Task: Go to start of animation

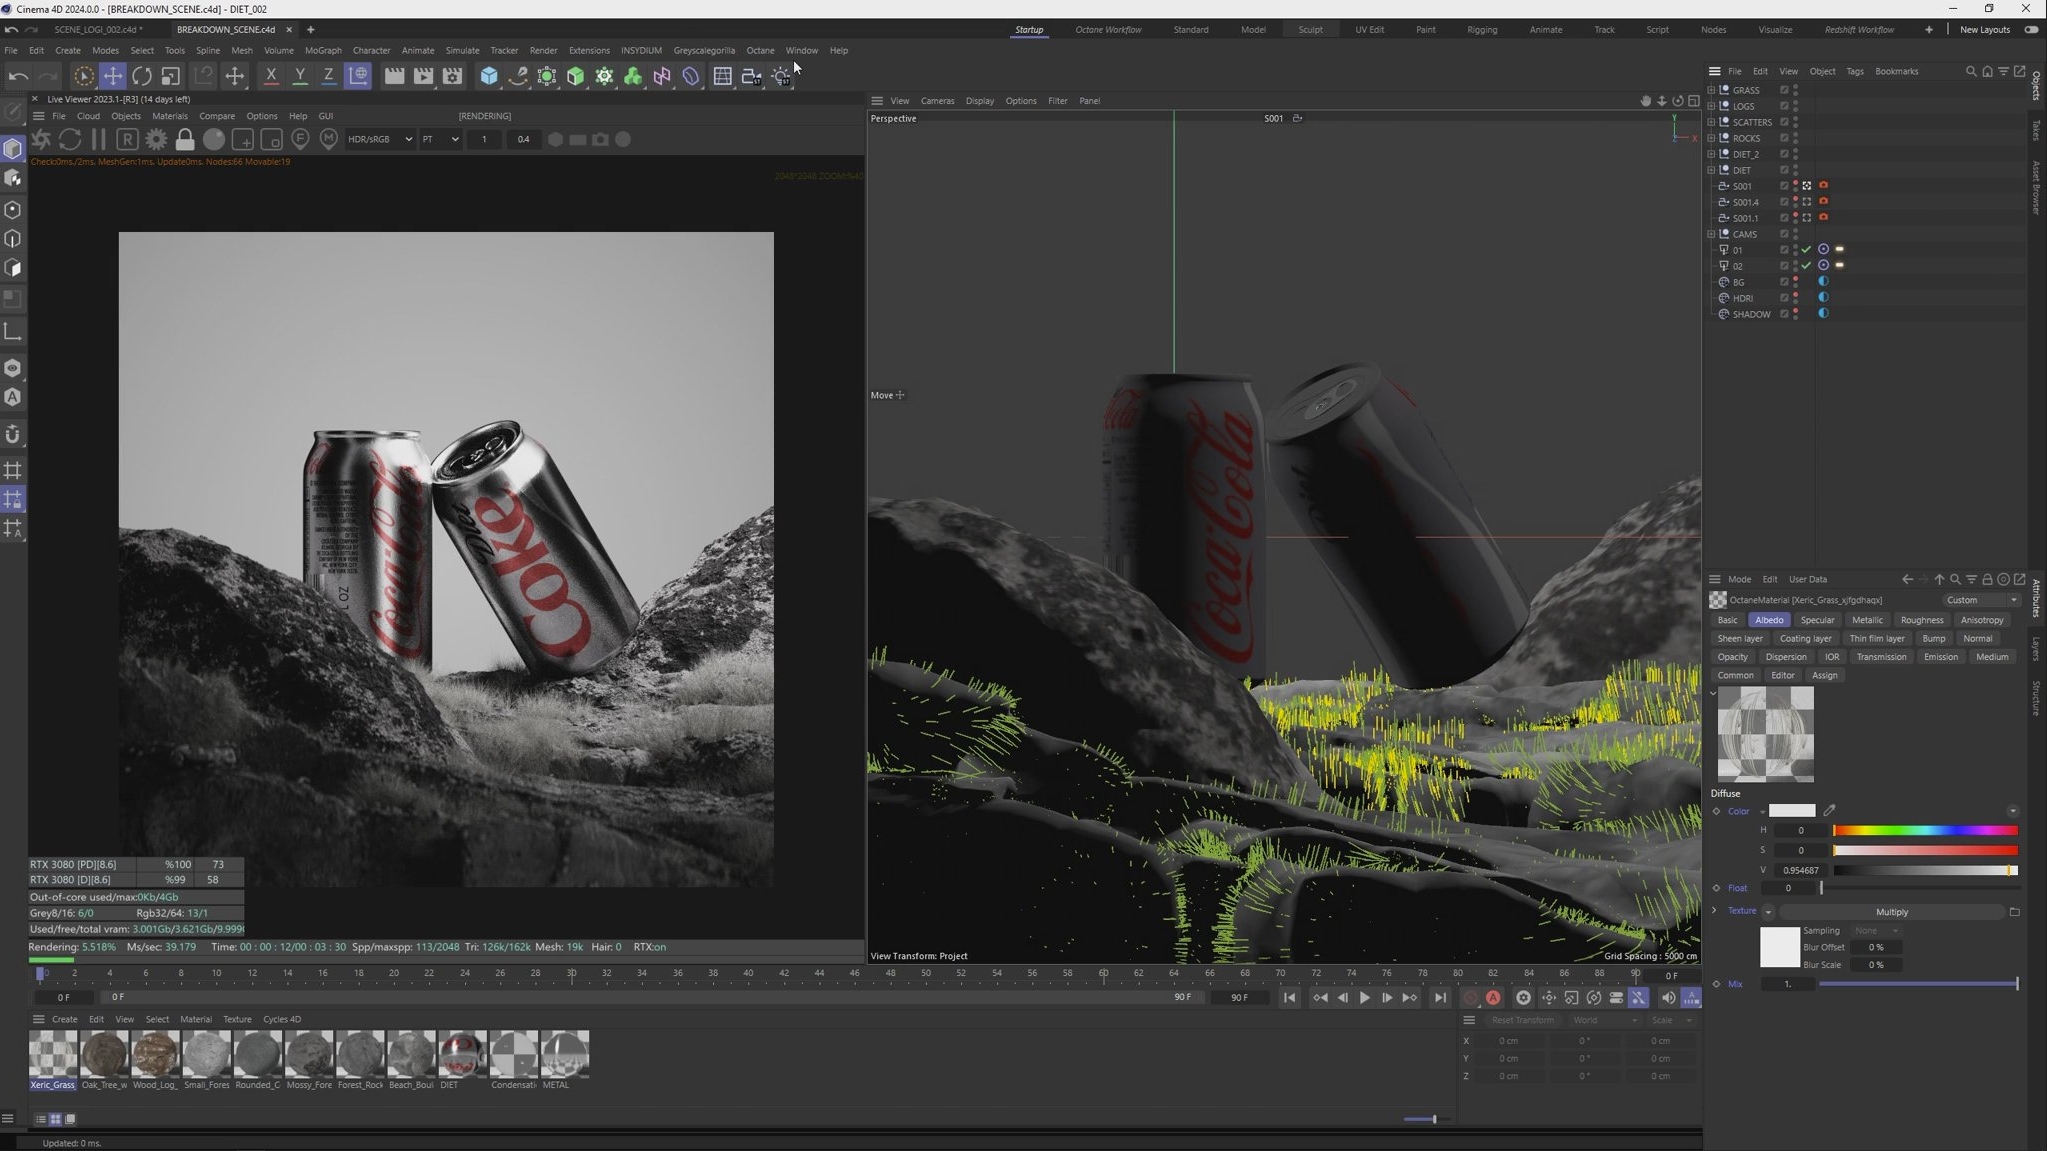Action: (x=1289, y=997)
